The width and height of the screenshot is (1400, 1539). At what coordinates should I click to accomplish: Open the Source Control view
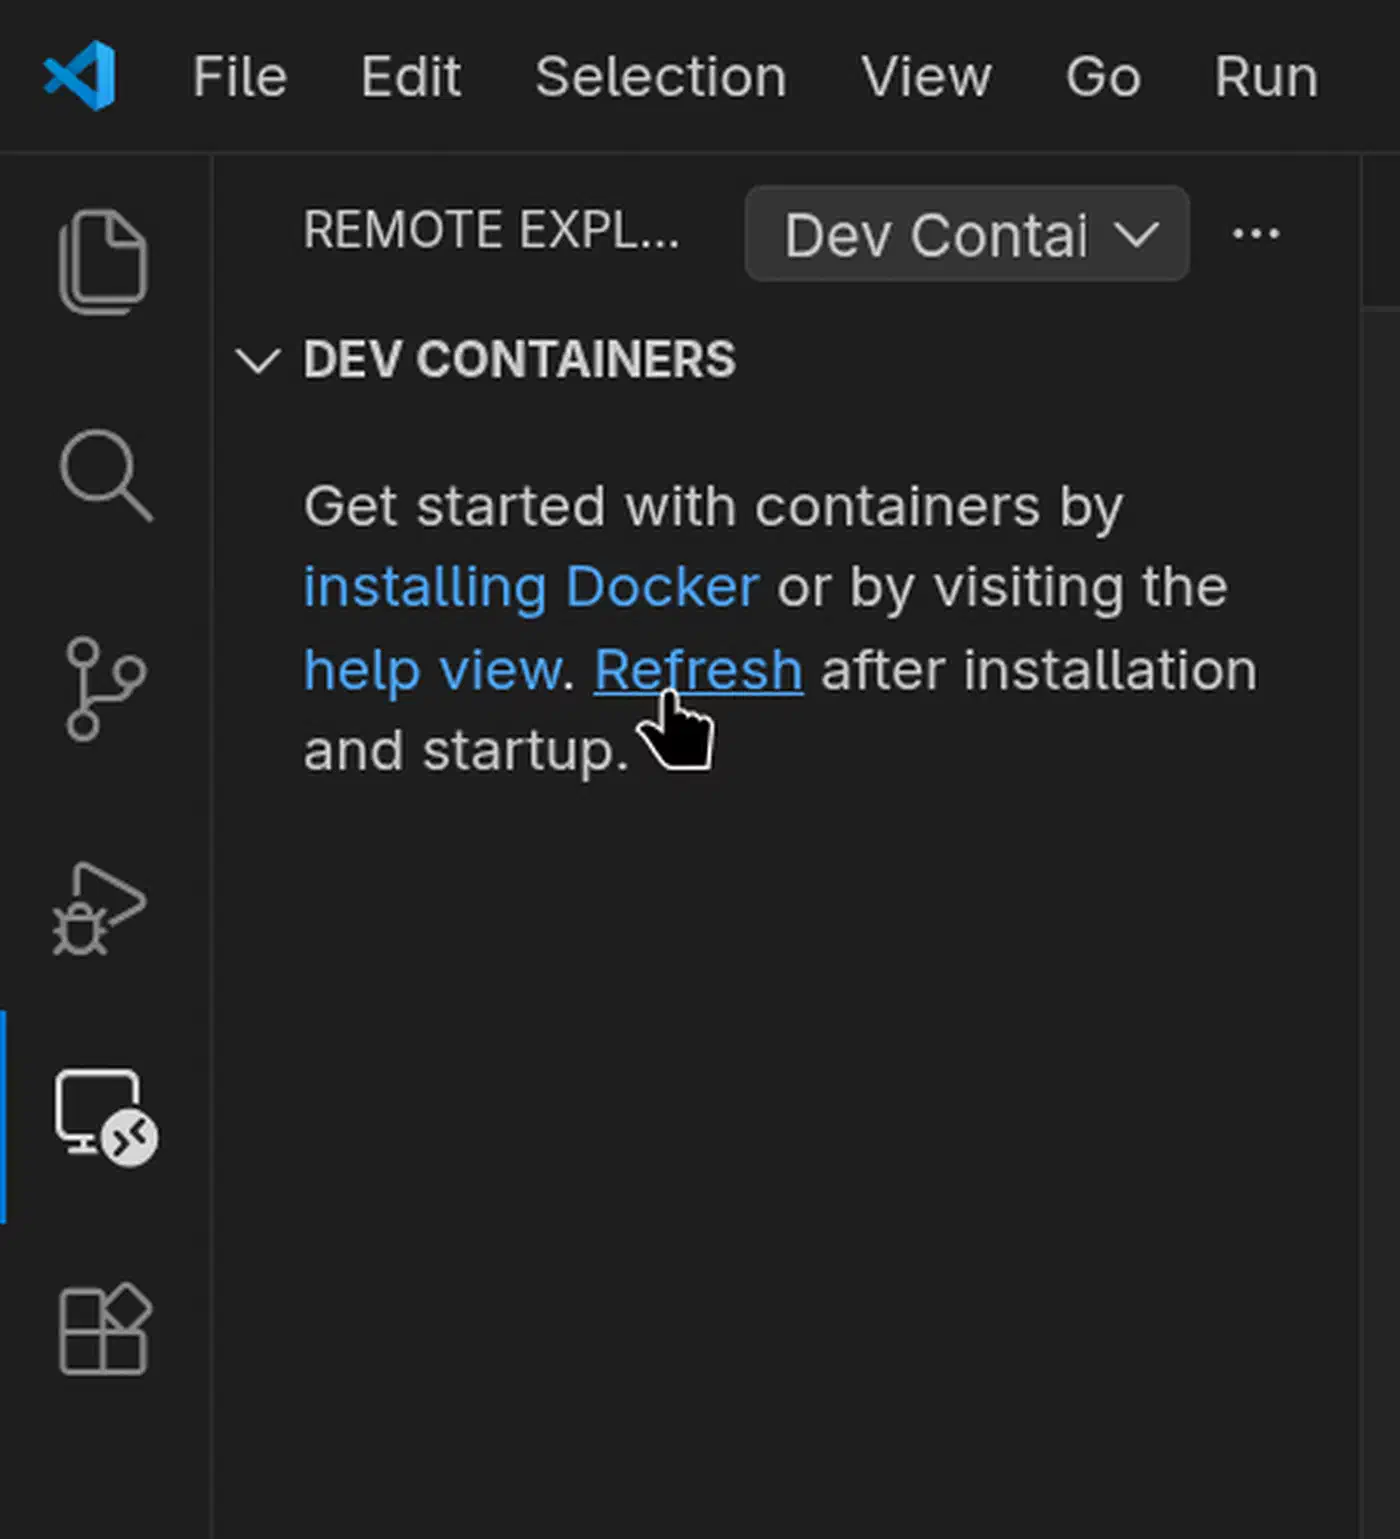[x=105, y=688]
